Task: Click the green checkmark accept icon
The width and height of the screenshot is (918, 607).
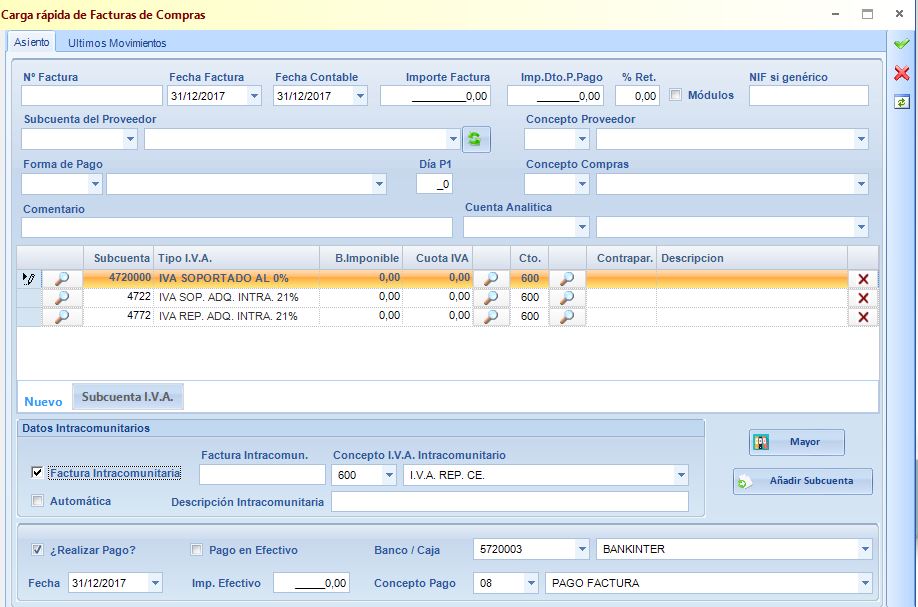Action: 902,44
